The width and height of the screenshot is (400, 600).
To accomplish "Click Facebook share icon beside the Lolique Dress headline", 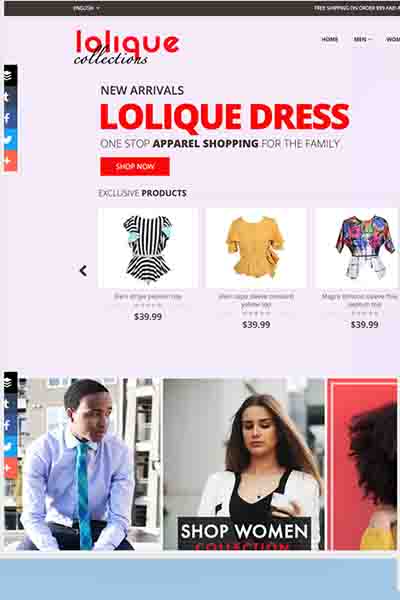I will [x=10, y=118].
